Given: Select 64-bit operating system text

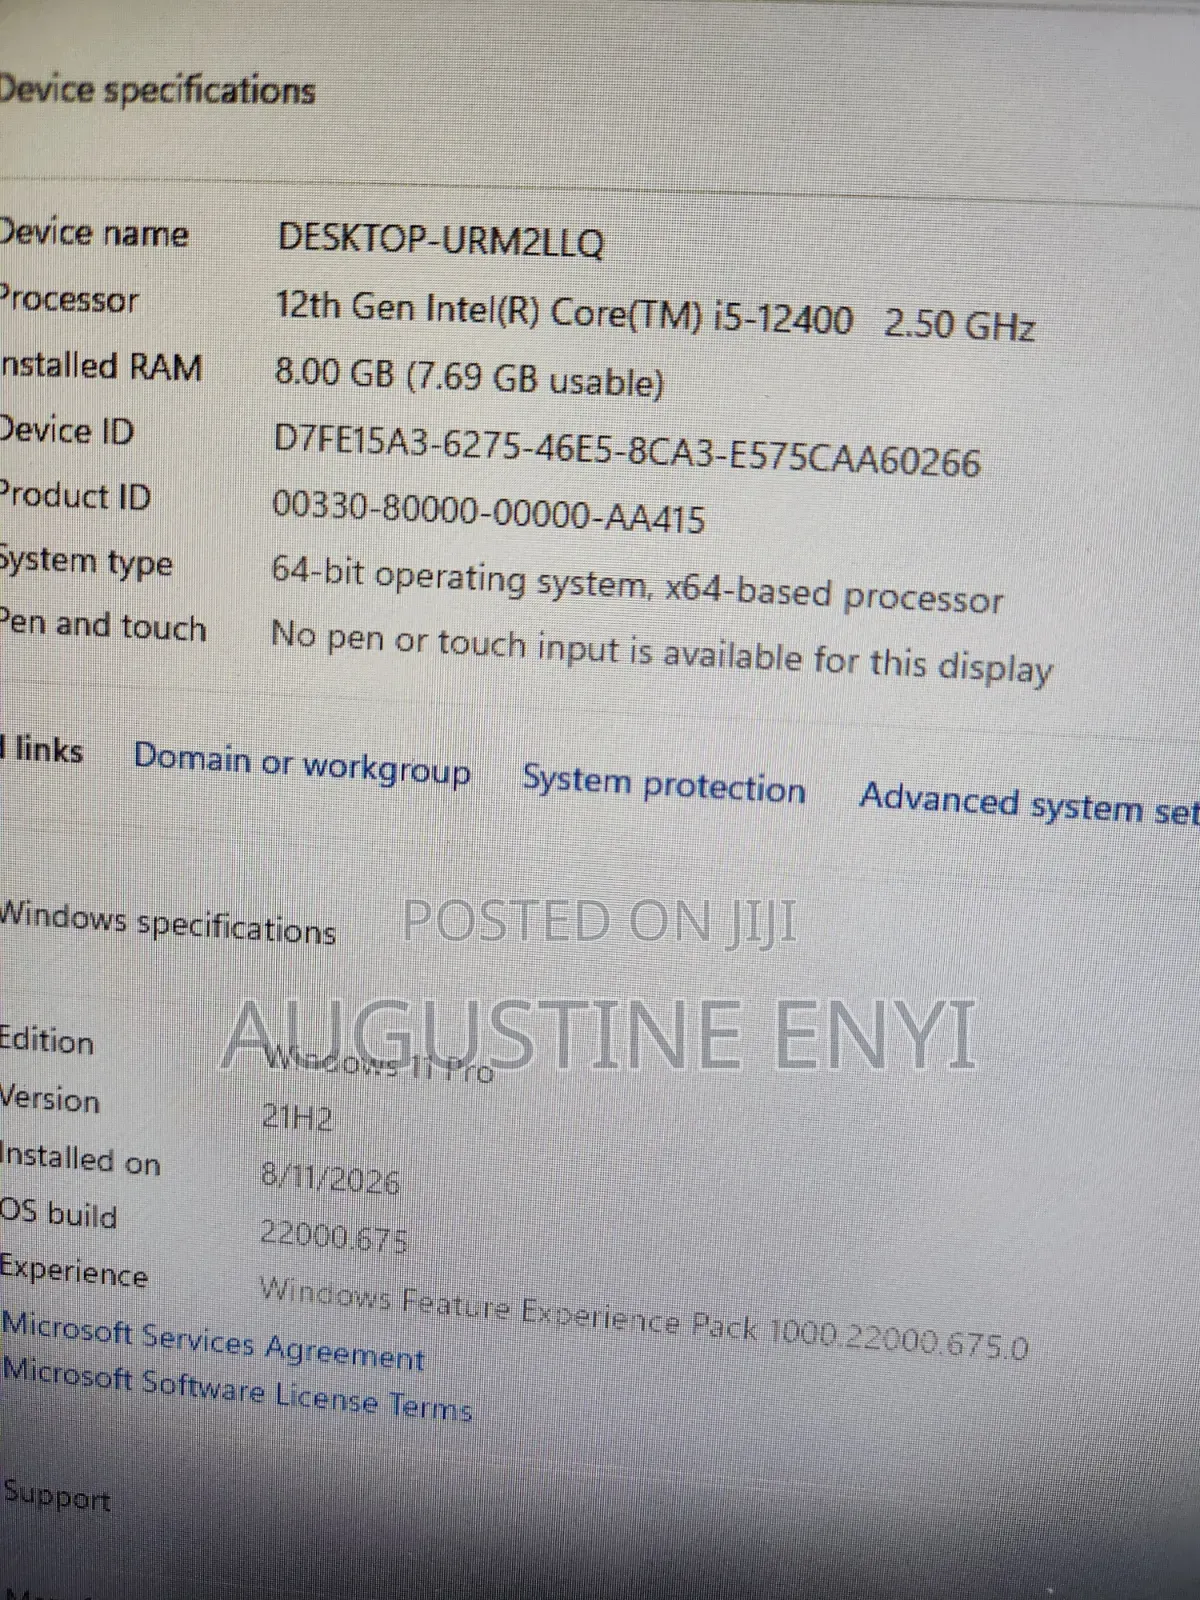Looking at the screenshot, I should [636, 585].
